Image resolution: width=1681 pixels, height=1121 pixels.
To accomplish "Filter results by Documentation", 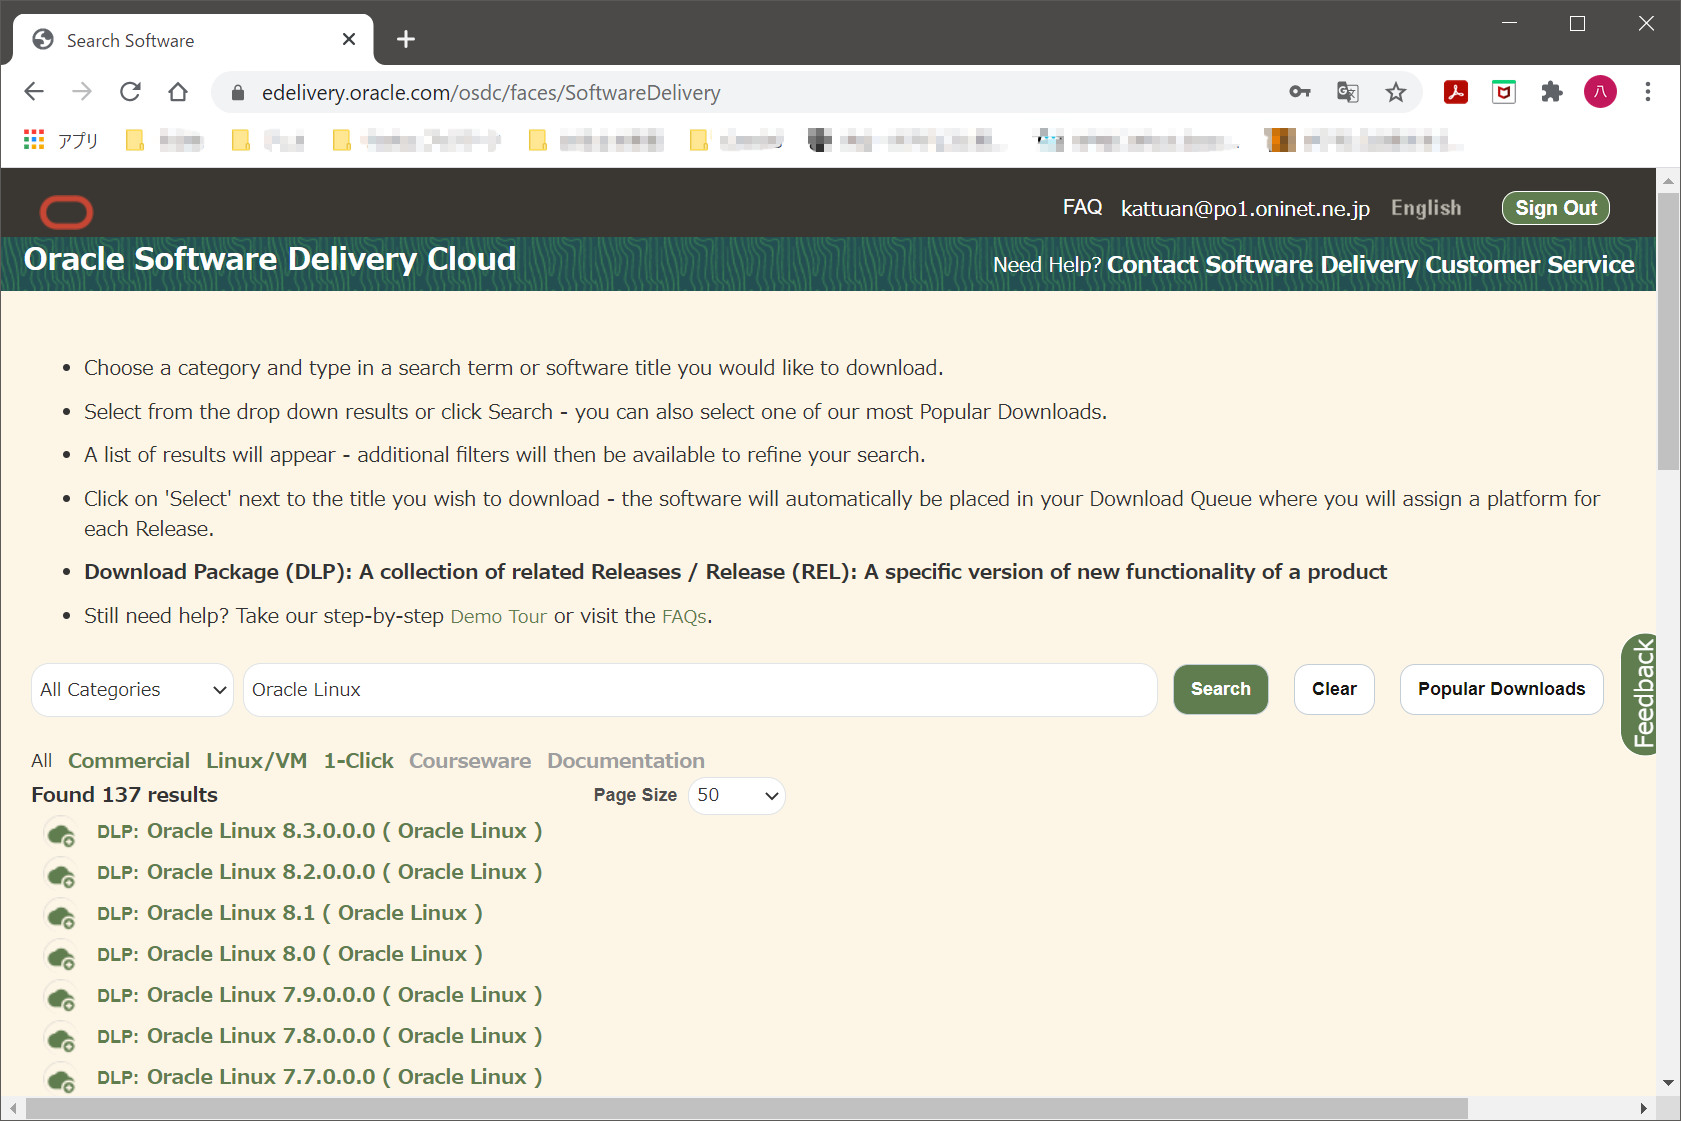I will click(x=626, y=761).
